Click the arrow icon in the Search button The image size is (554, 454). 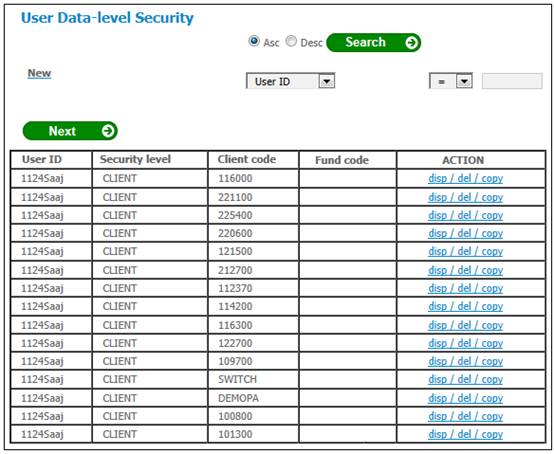[412, 43]
